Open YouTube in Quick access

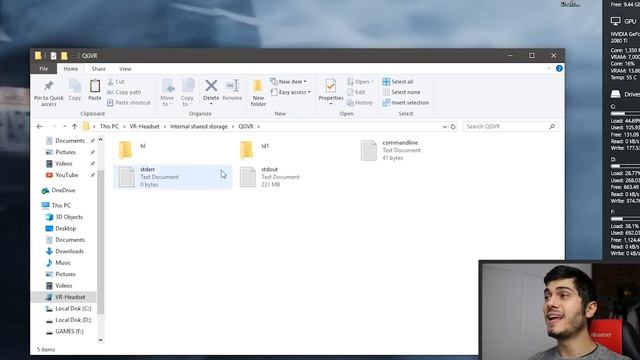(x=62, y=175)
